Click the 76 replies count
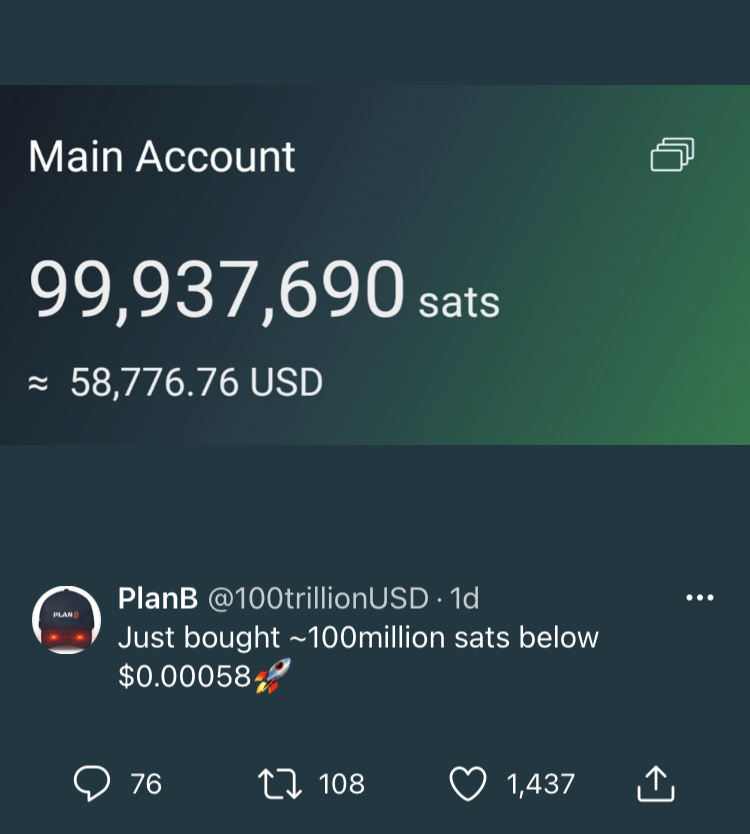The height and width of the screenshot is (834, 750). (146, 783)
